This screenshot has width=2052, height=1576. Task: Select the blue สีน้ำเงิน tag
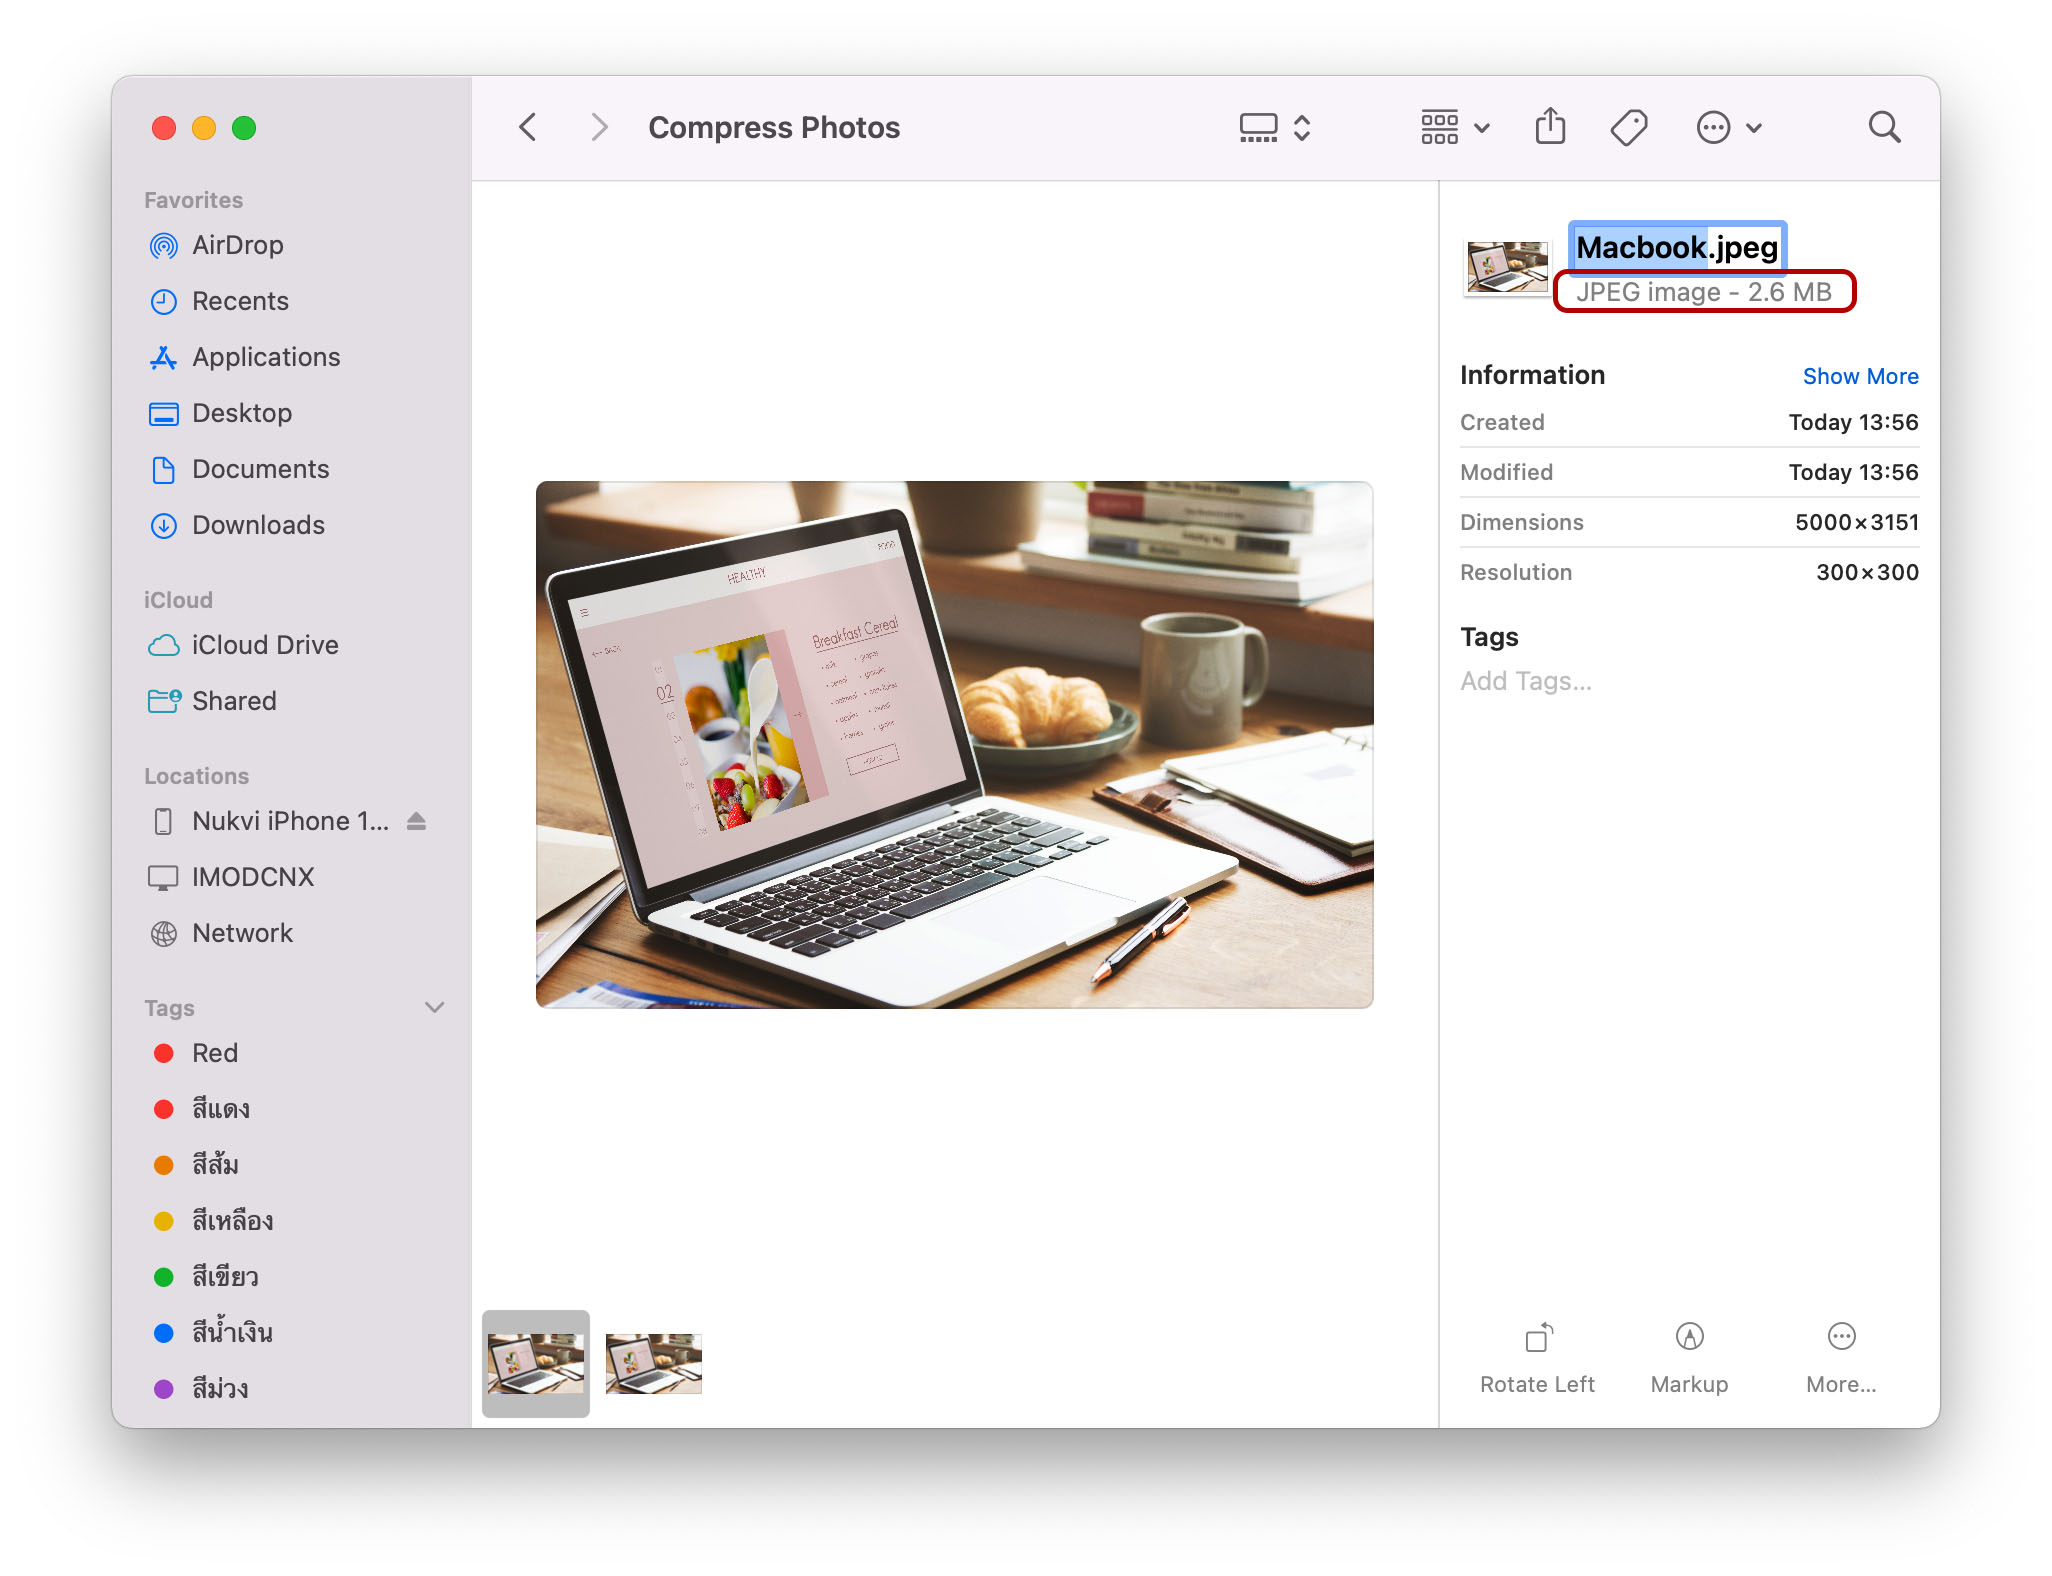pos(232,1333)
